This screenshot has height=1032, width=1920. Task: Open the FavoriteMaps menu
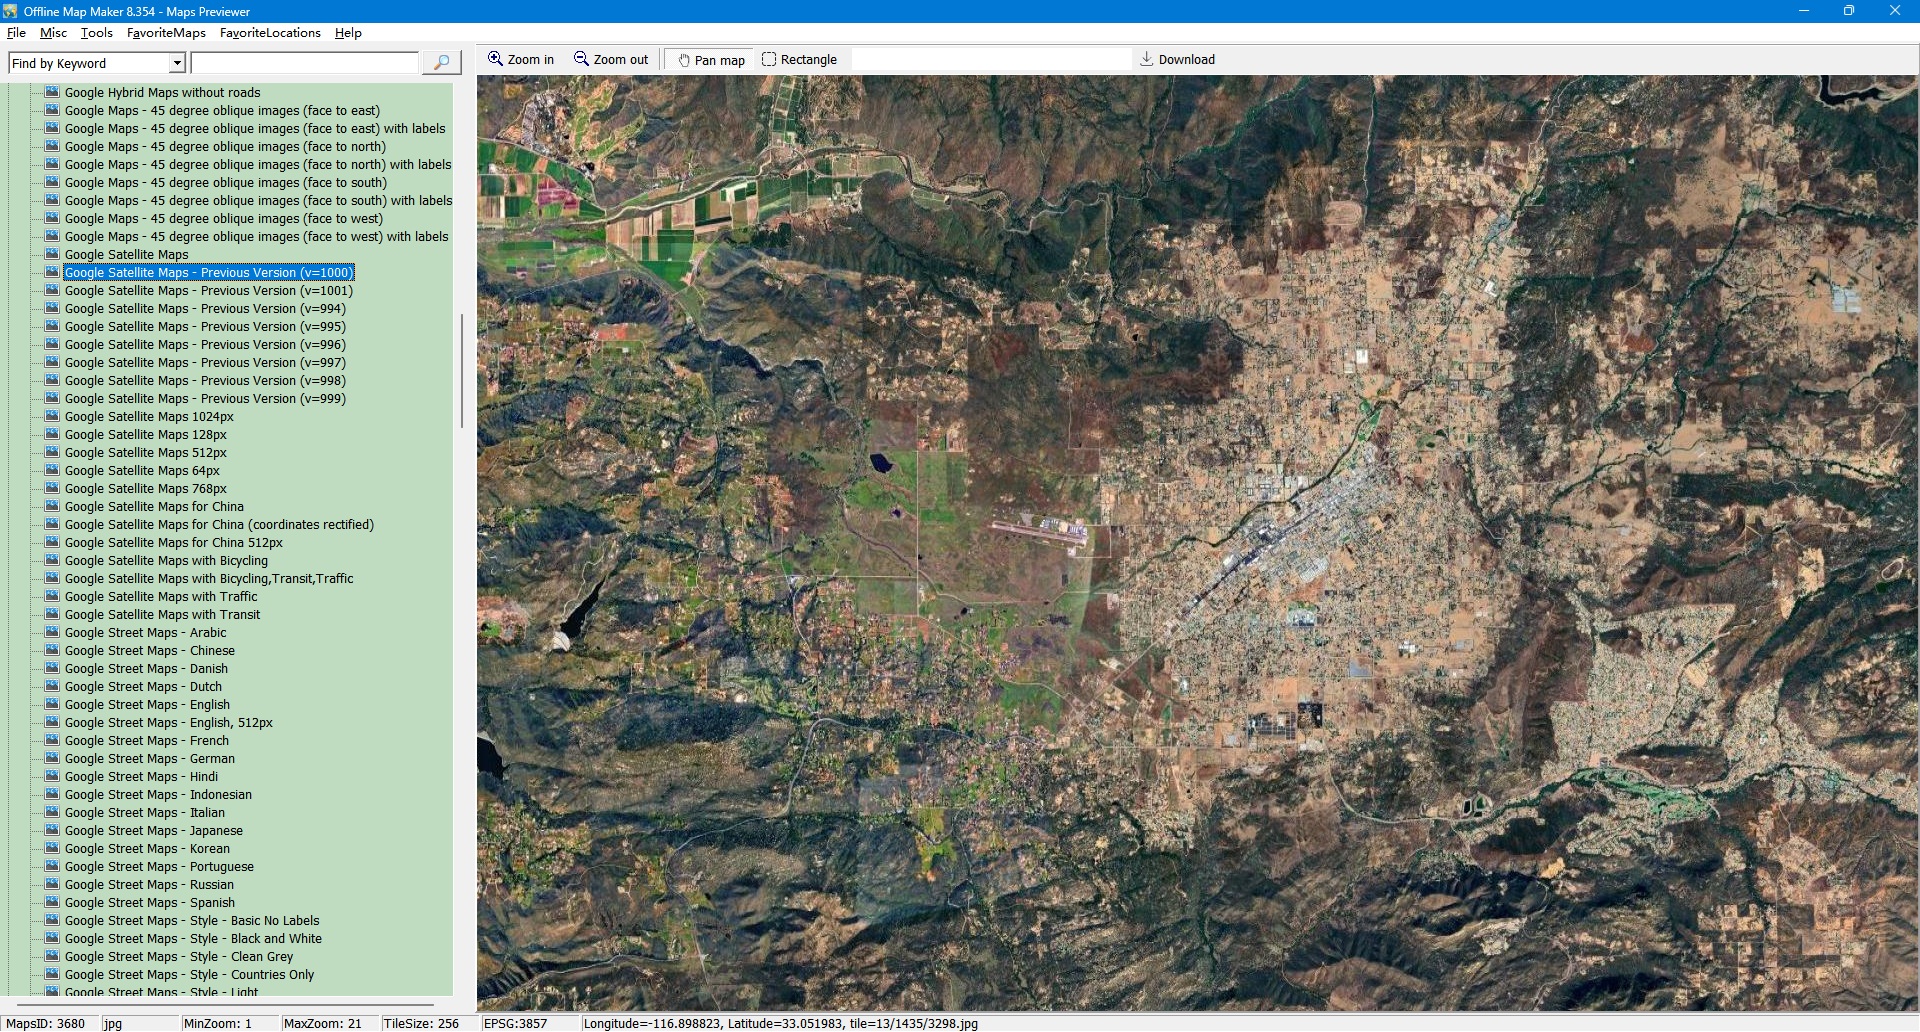(166, 33)
